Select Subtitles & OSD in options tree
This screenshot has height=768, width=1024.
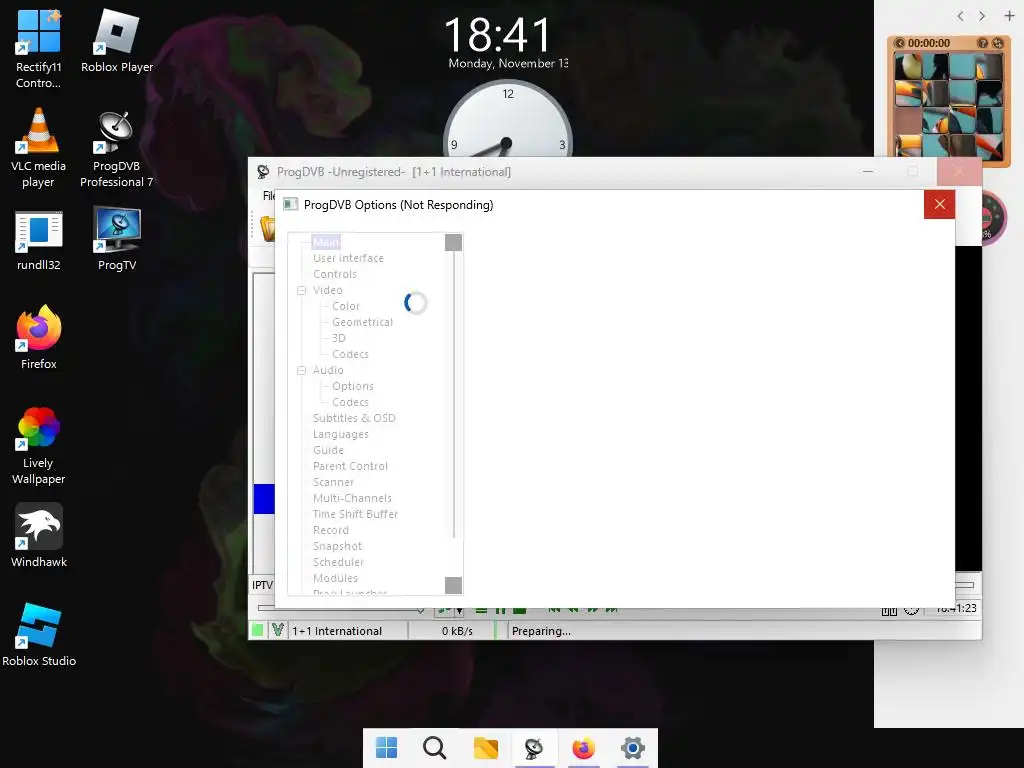click(x=354, y=418)
